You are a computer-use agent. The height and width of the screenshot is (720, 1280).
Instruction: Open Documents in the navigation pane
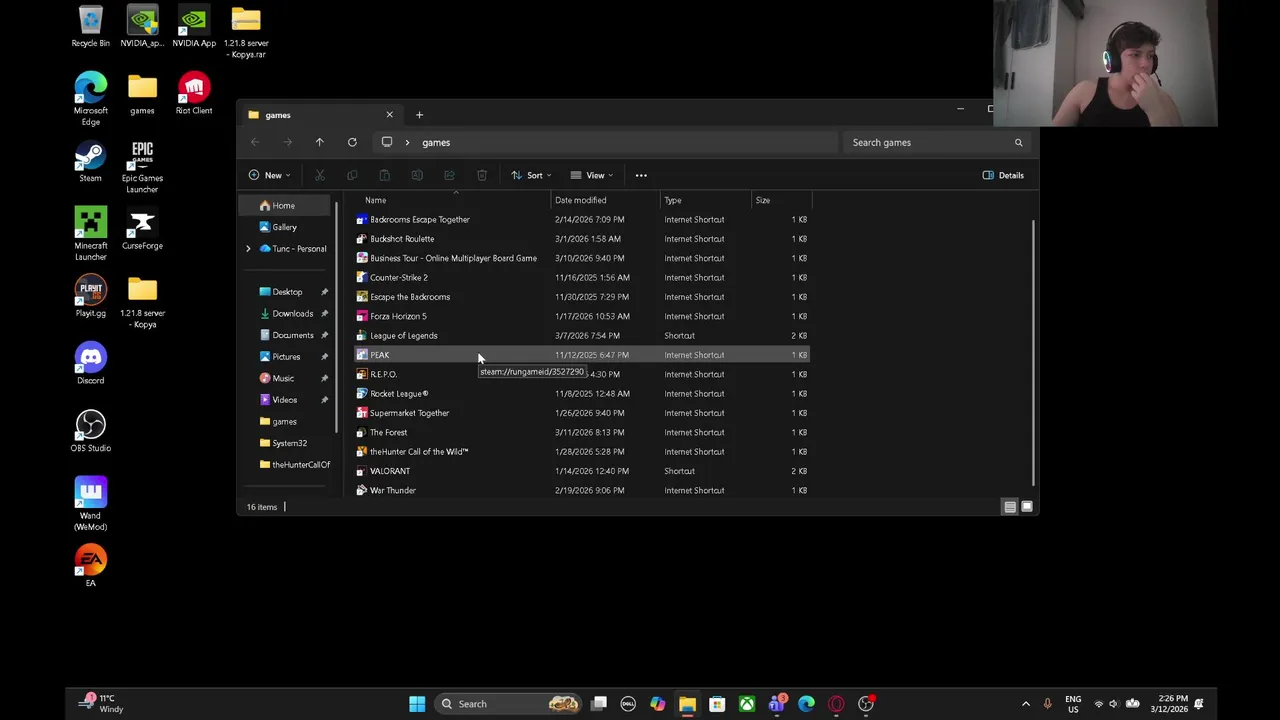pyautogui.click(x=292, y=335)
